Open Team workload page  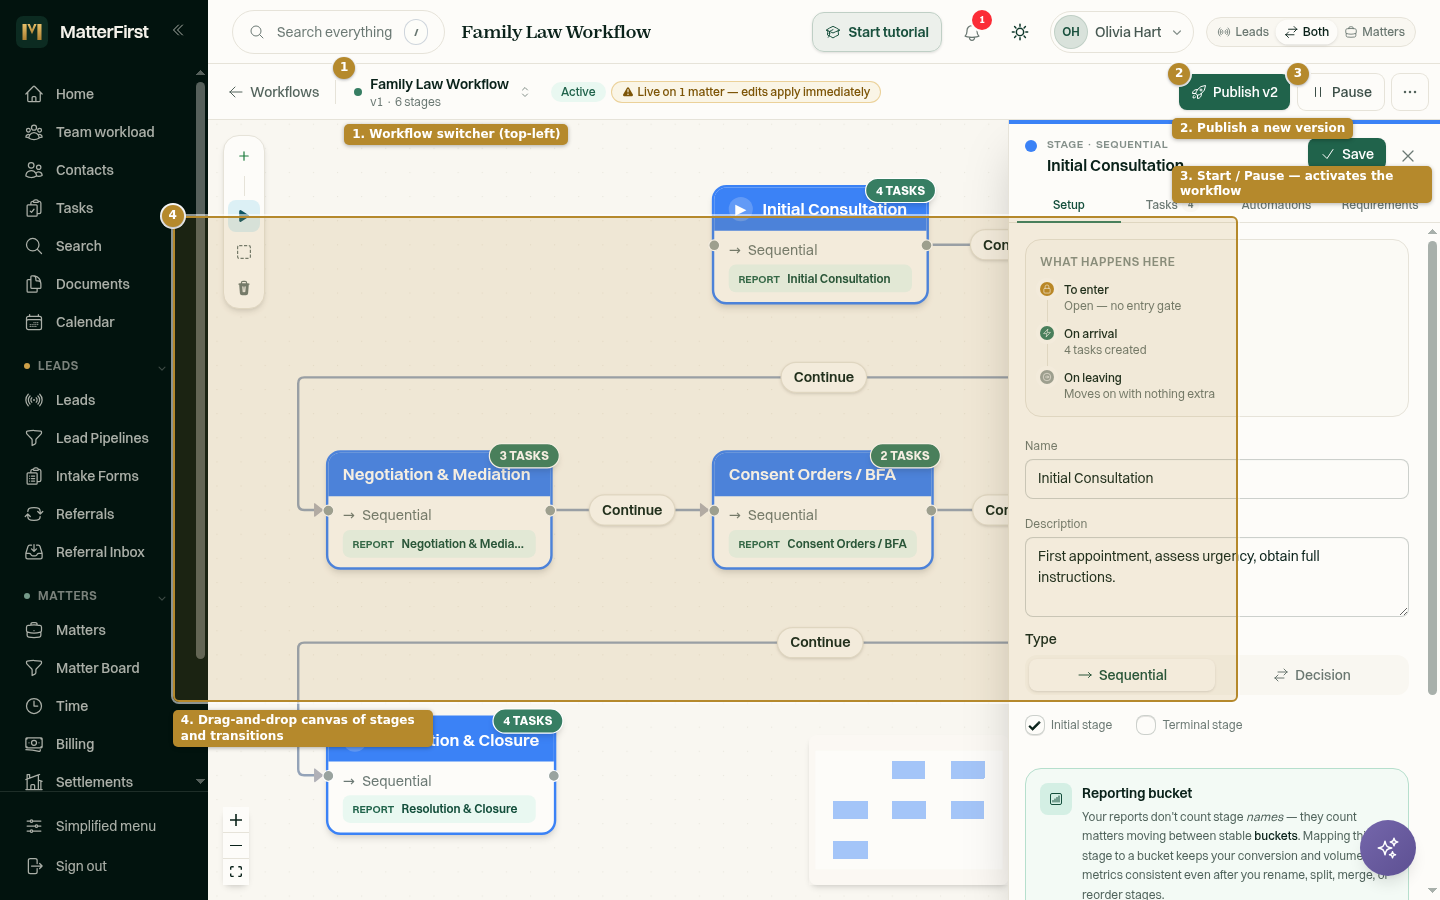pyautogui.click(x=100, y=132)
